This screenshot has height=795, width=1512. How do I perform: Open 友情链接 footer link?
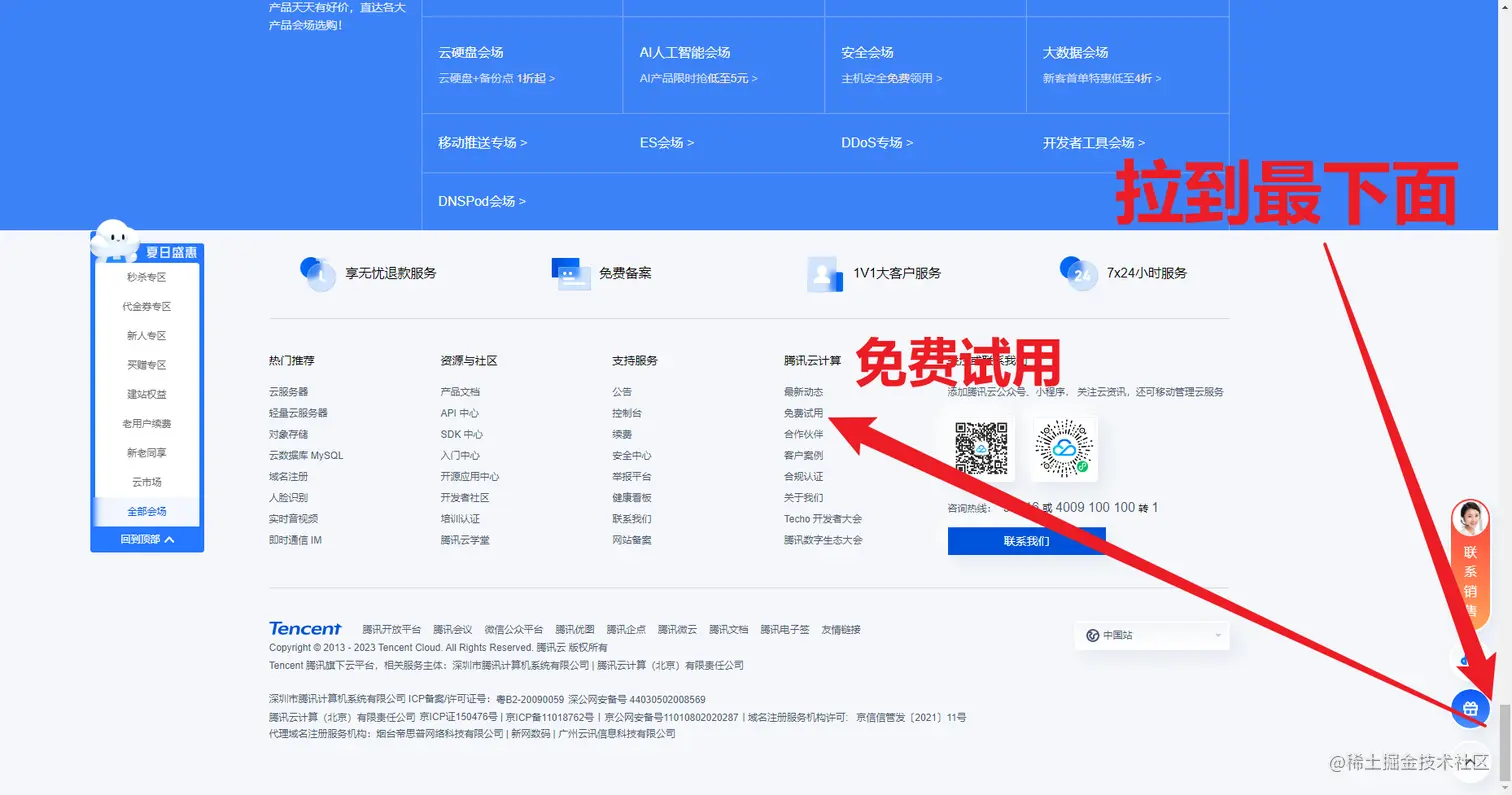(841, 630)
